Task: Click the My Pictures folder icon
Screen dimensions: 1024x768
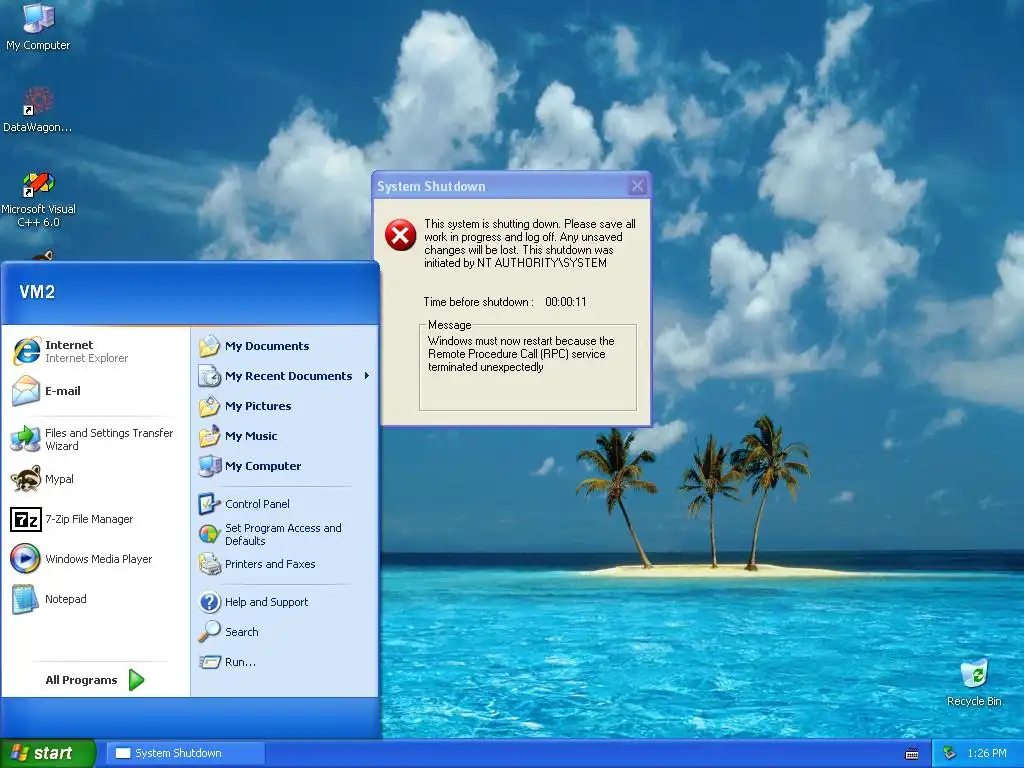Action: [x=210, y=406]
